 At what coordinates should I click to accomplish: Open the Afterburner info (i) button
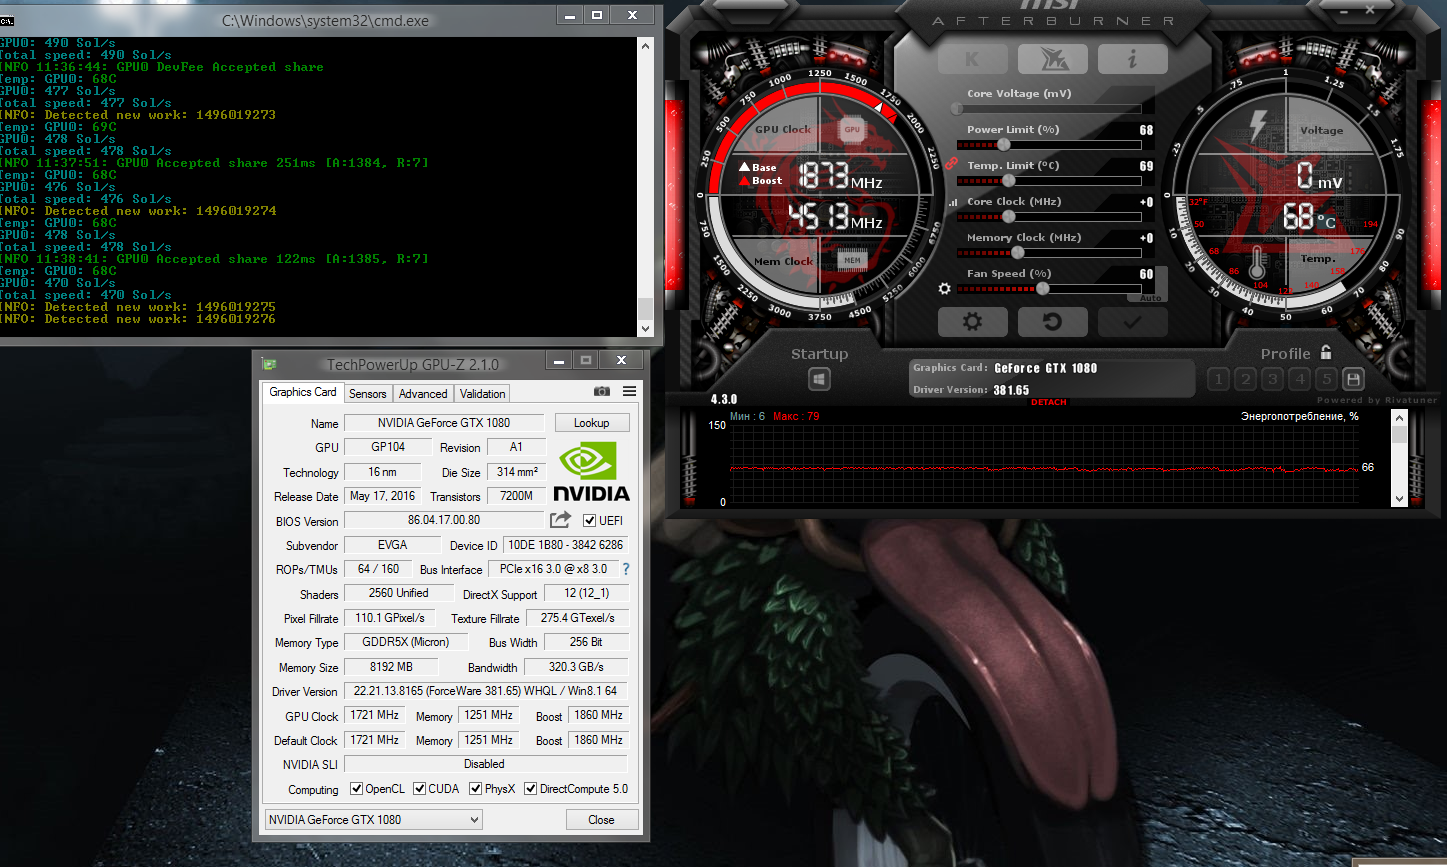(x=1132, y=60)
